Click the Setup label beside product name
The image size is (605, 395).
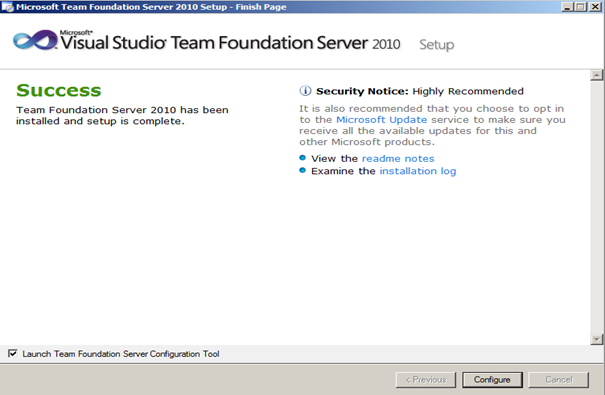[437, 45]
